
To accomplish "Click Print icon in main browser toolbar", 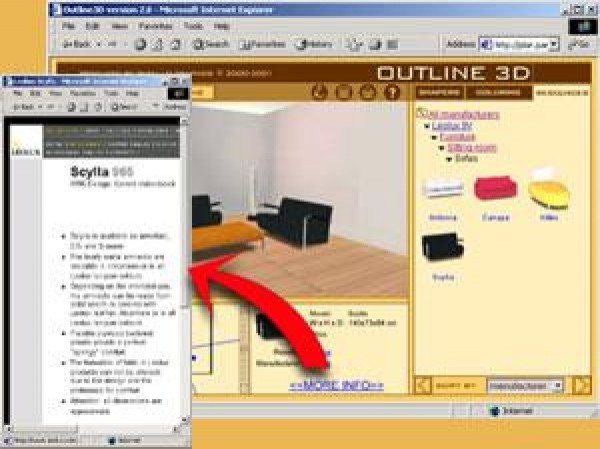I will click(375, 44).
